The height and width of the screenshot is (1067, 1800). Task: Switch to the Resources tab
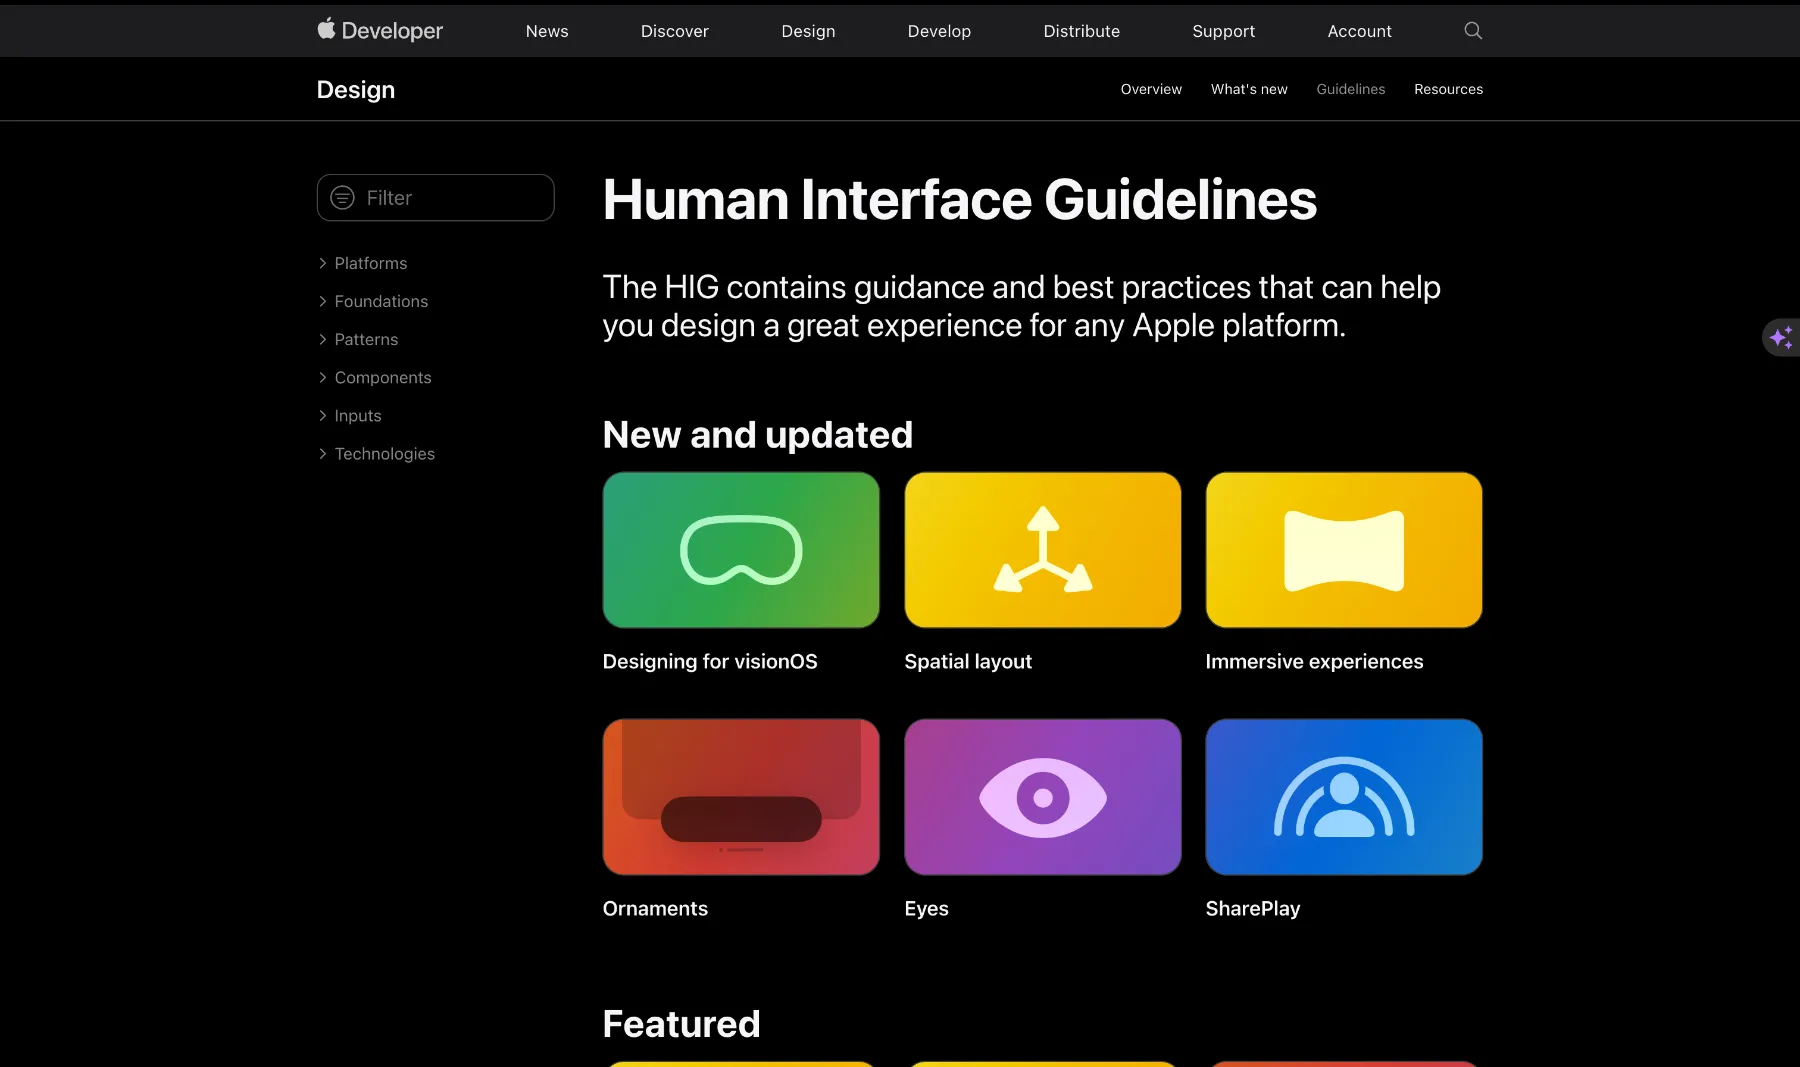tap(1448, 89)
